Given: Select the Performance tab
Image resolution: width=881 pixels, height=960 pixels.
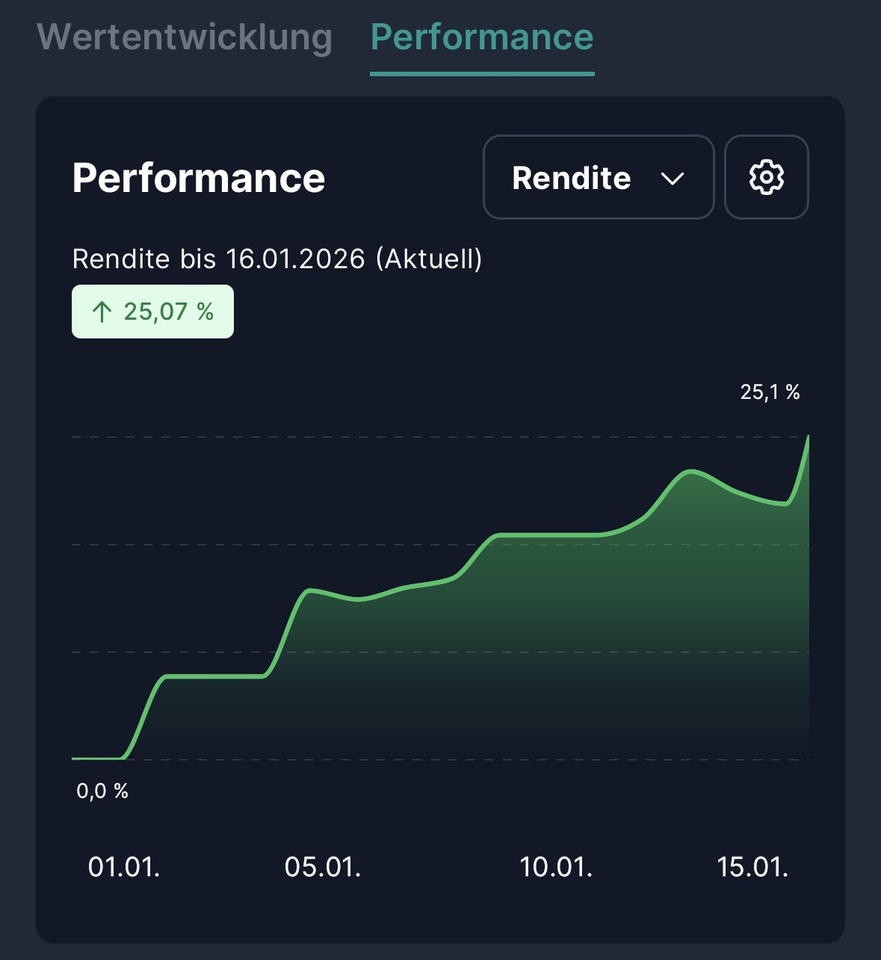Looking at the screenshot, I should pos(482,37).
